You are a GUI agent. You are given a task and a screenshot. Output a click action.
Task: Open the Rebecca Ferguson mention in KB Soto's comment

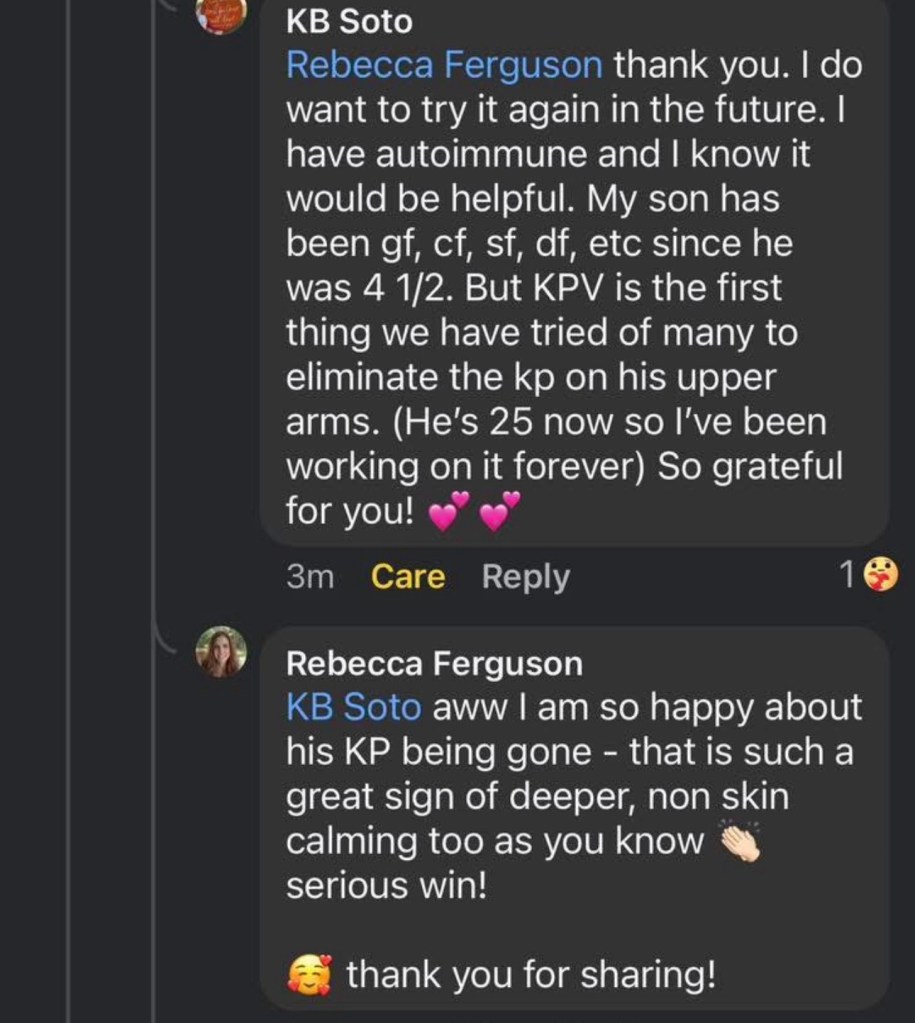[x=444, y=65]
